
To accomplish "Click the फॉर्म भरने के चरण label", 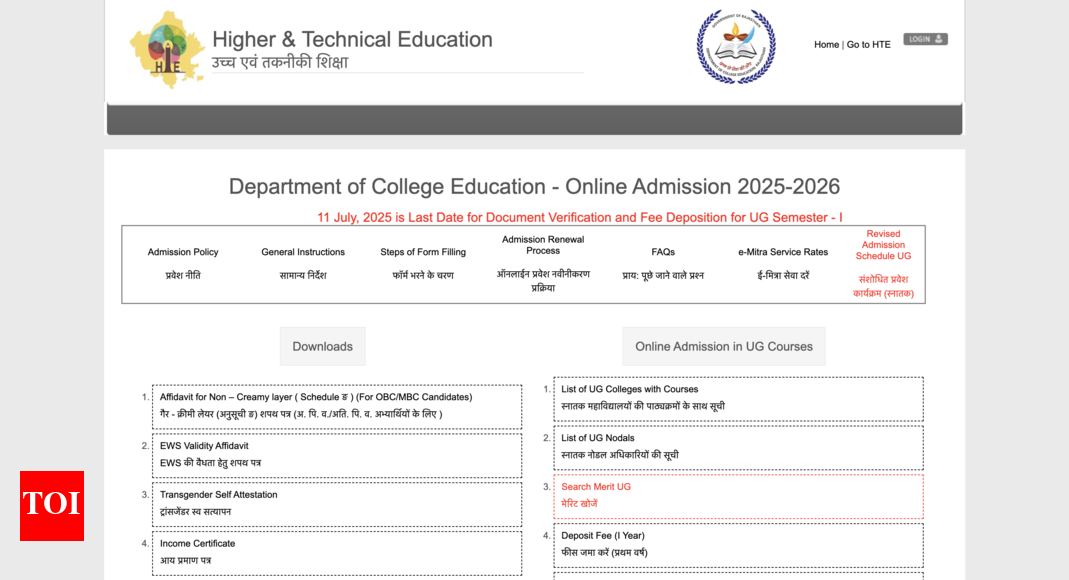I will 423,275.
